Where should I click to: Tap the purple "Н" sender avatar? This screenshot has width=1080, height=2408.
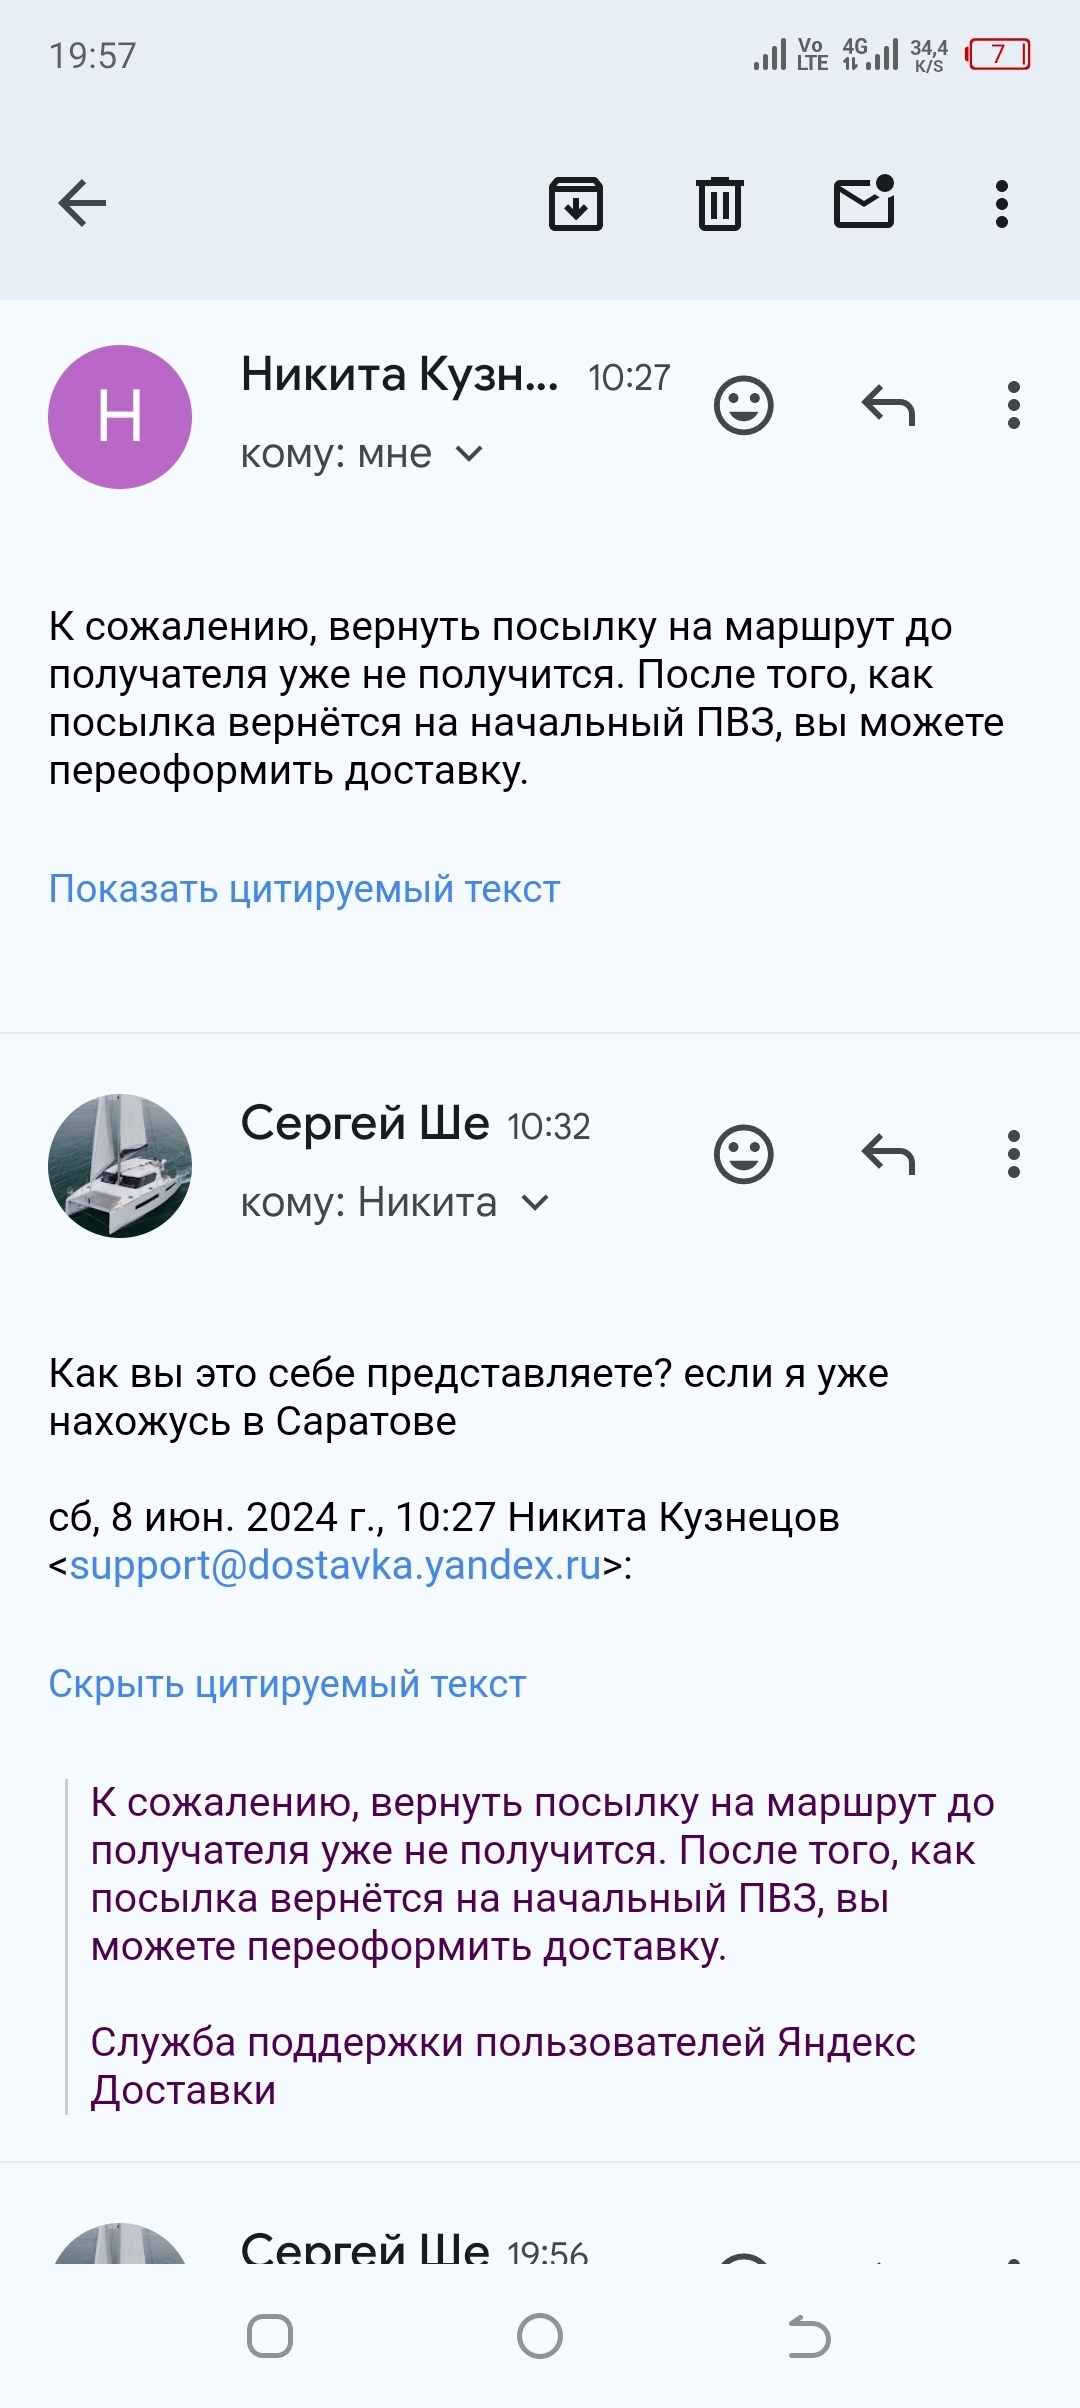click(120, 417)
